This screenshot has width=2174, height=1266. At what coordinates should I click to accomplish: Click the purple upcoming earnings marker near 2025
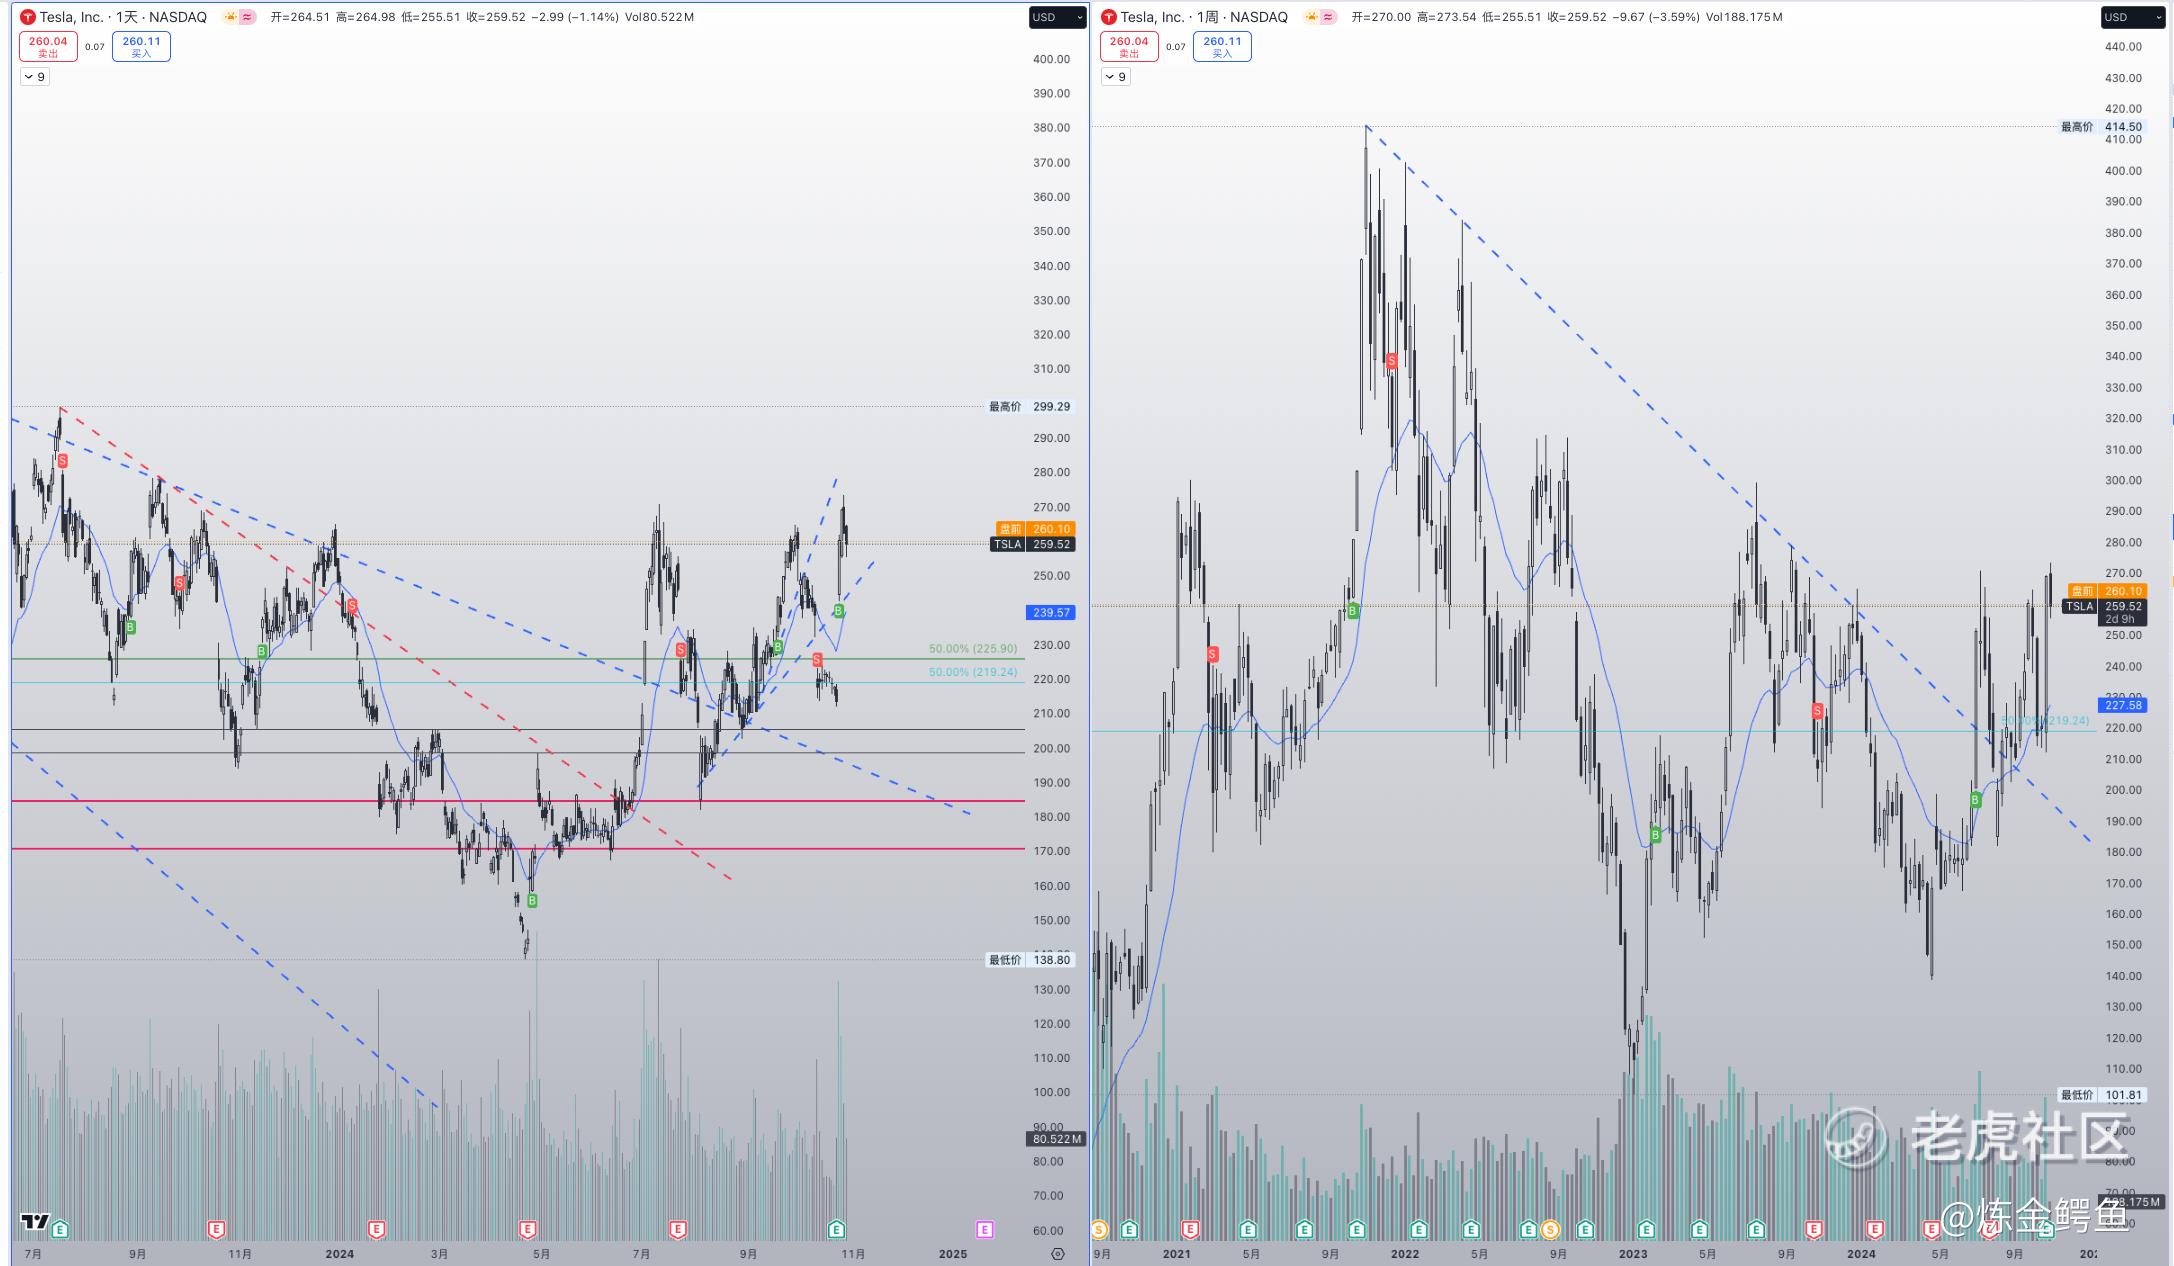click(x=984, y=1229)
